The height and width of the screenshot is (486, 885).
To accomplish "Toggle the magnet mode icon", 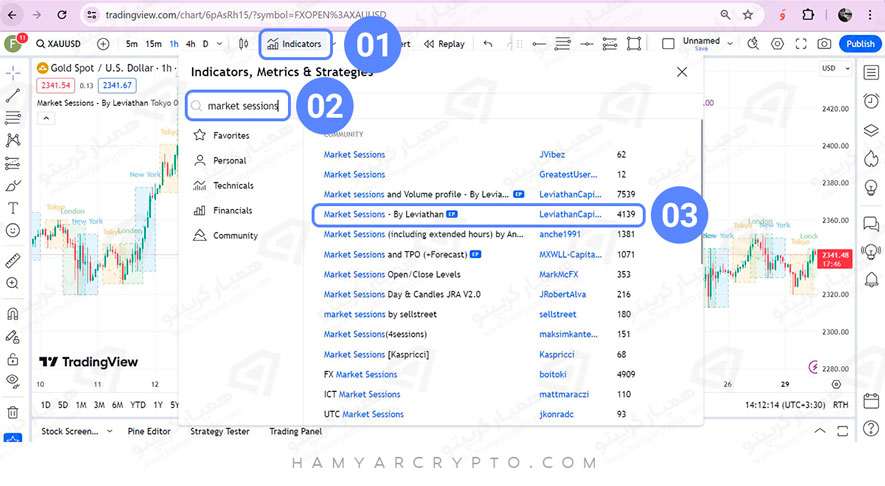I will [x=13, y=312].
